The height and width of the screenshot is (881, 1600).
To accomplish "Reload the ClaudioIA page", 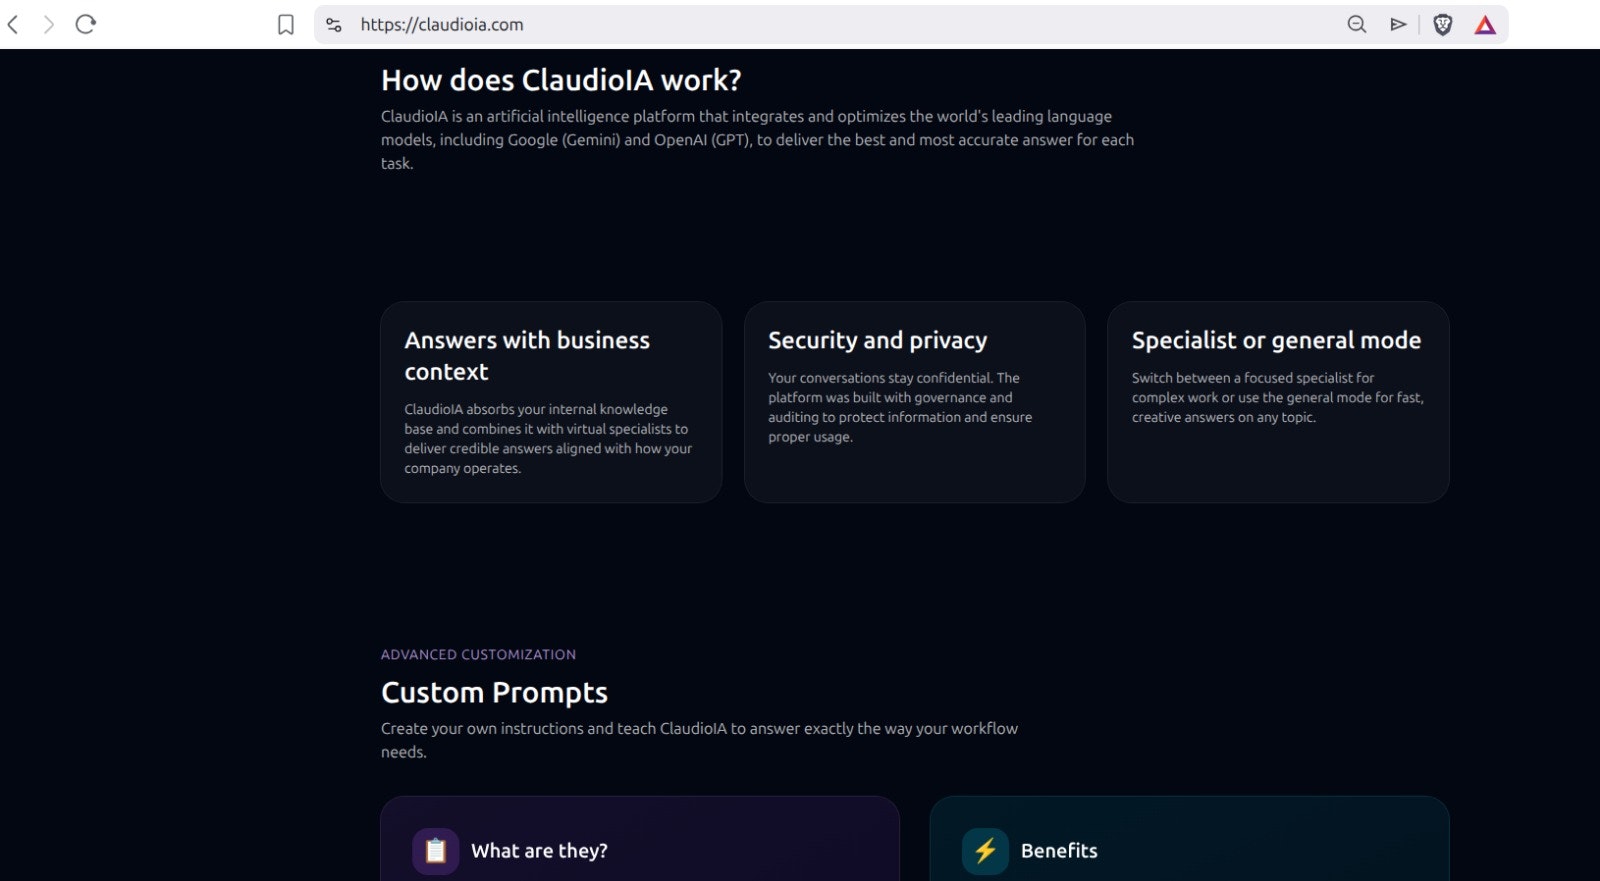I will pos(87,24).
